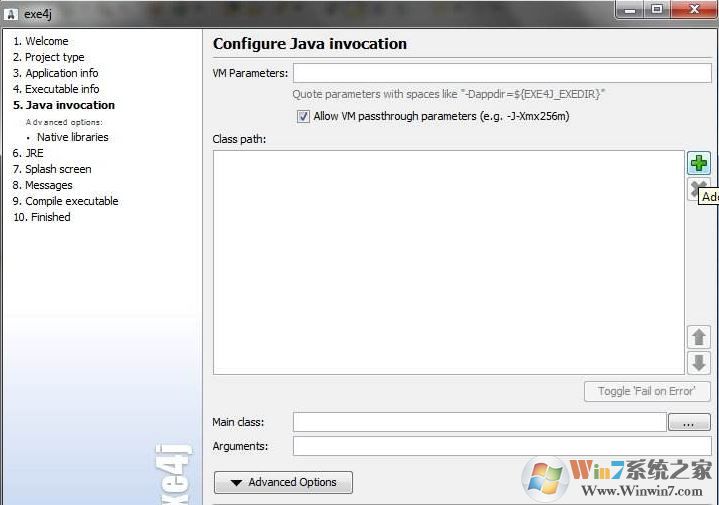Jump to step 6. JRE
Image resolution: width=719 pixels, height=505 pixels.
[x=28, y=153]
